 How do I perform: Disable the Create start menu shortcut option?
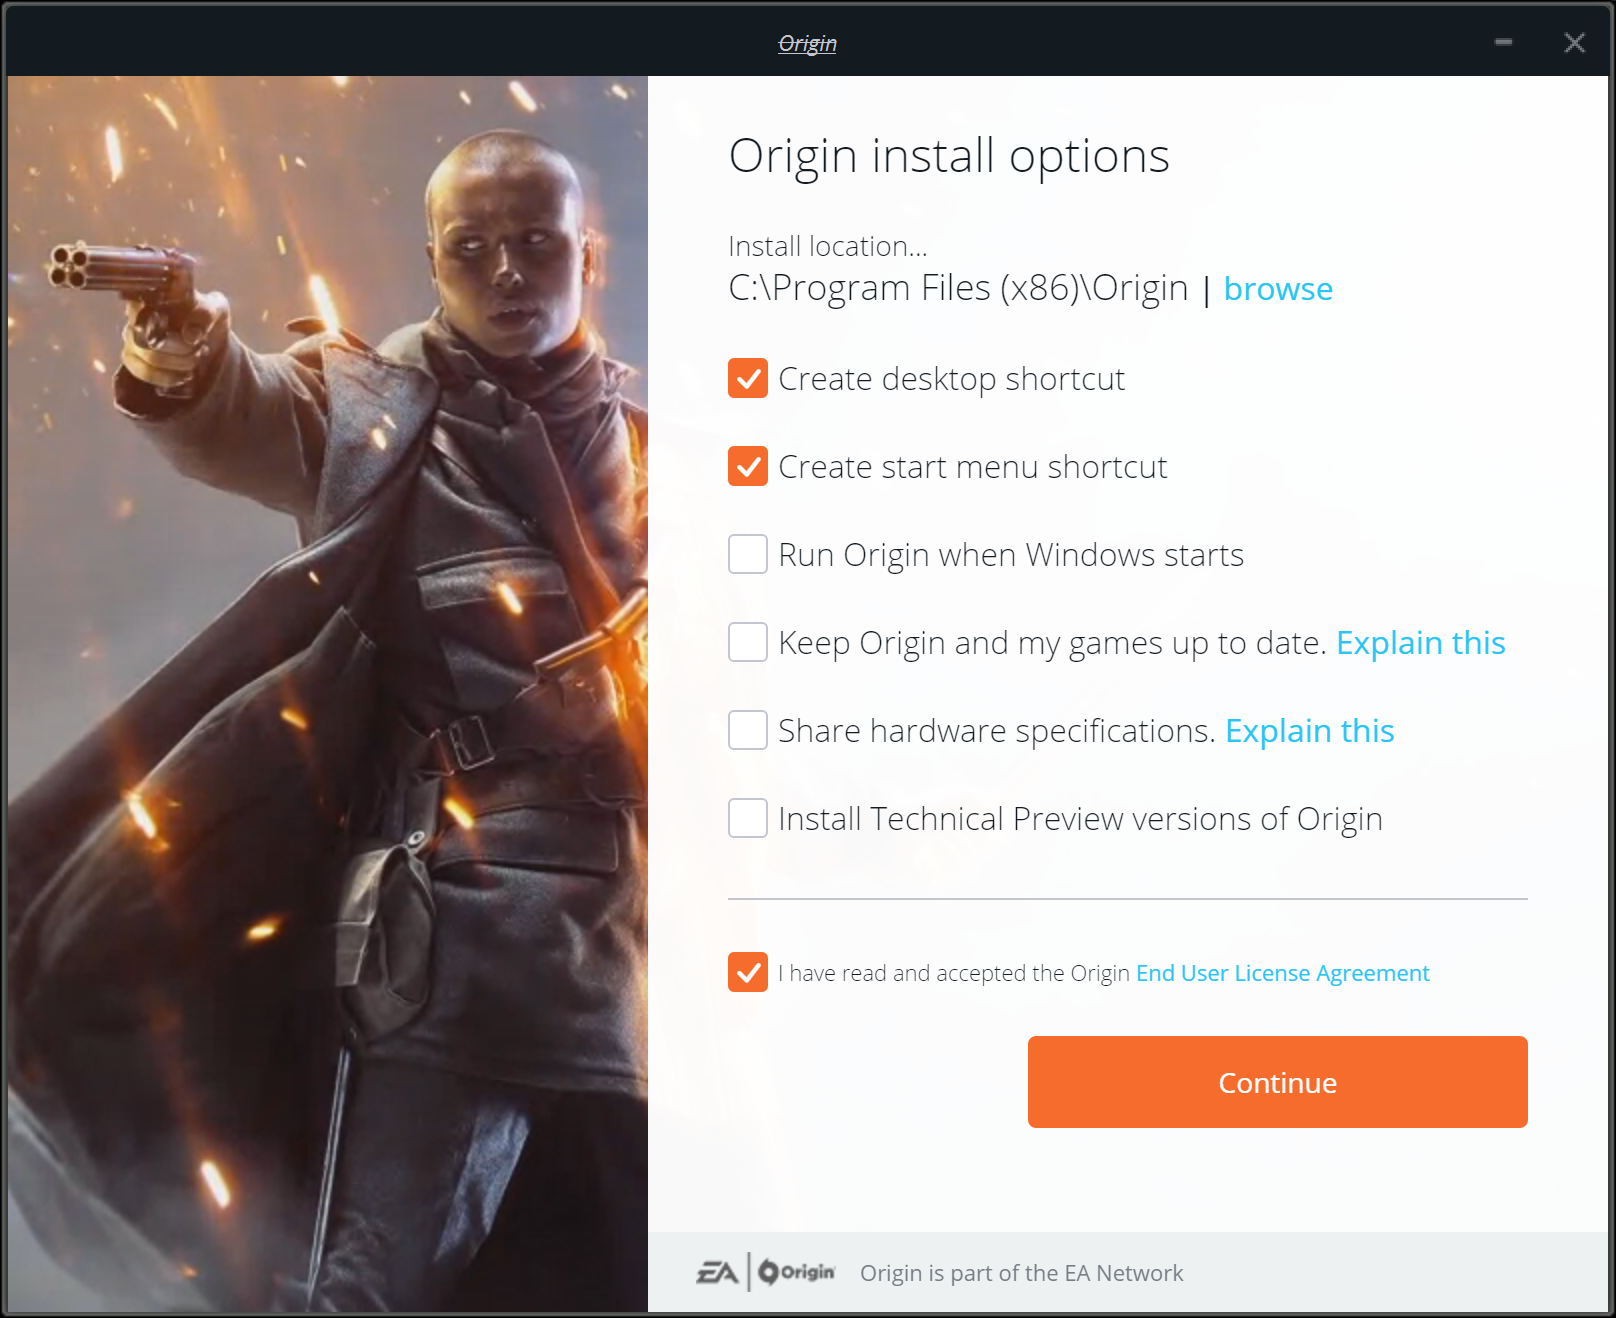(748, 467)
